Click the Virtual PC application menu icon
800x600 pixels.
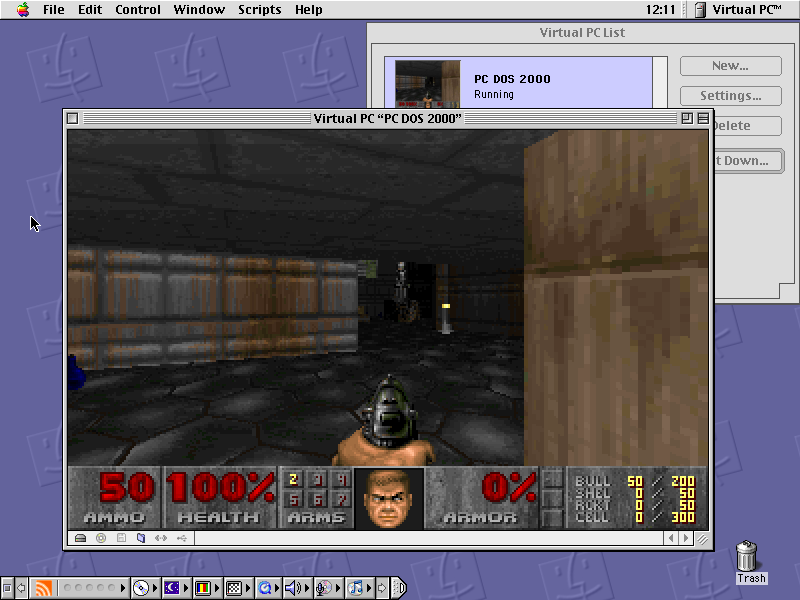coord(701,10)
